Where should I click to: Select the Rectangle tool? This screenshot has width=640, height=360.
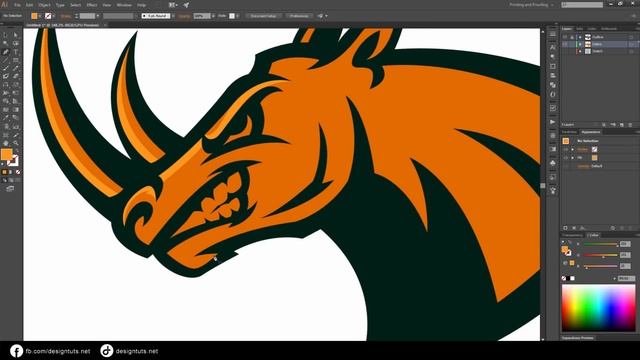[16, 60]
